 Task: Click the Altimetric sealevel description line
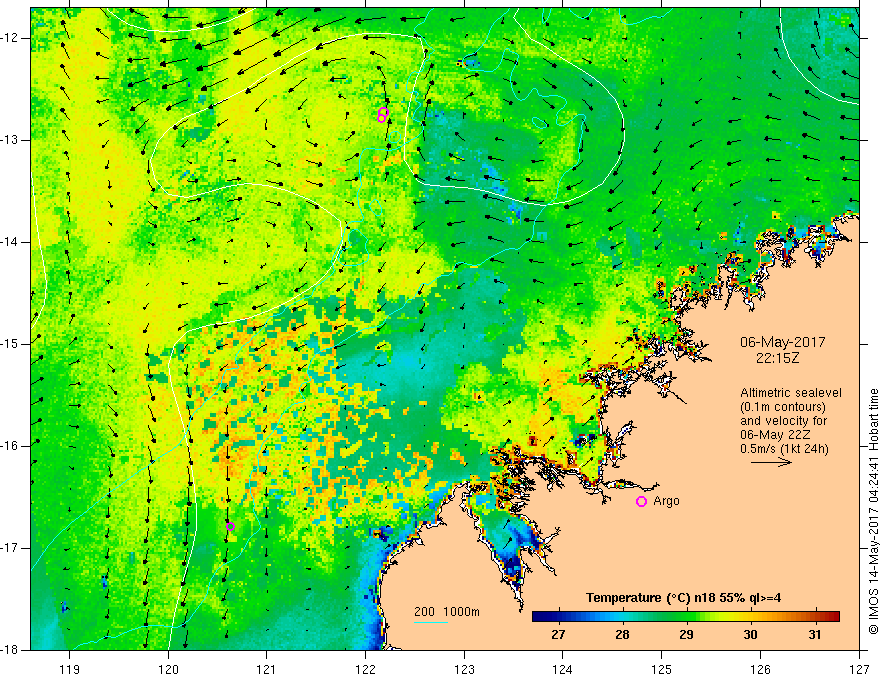click(791, 393)
